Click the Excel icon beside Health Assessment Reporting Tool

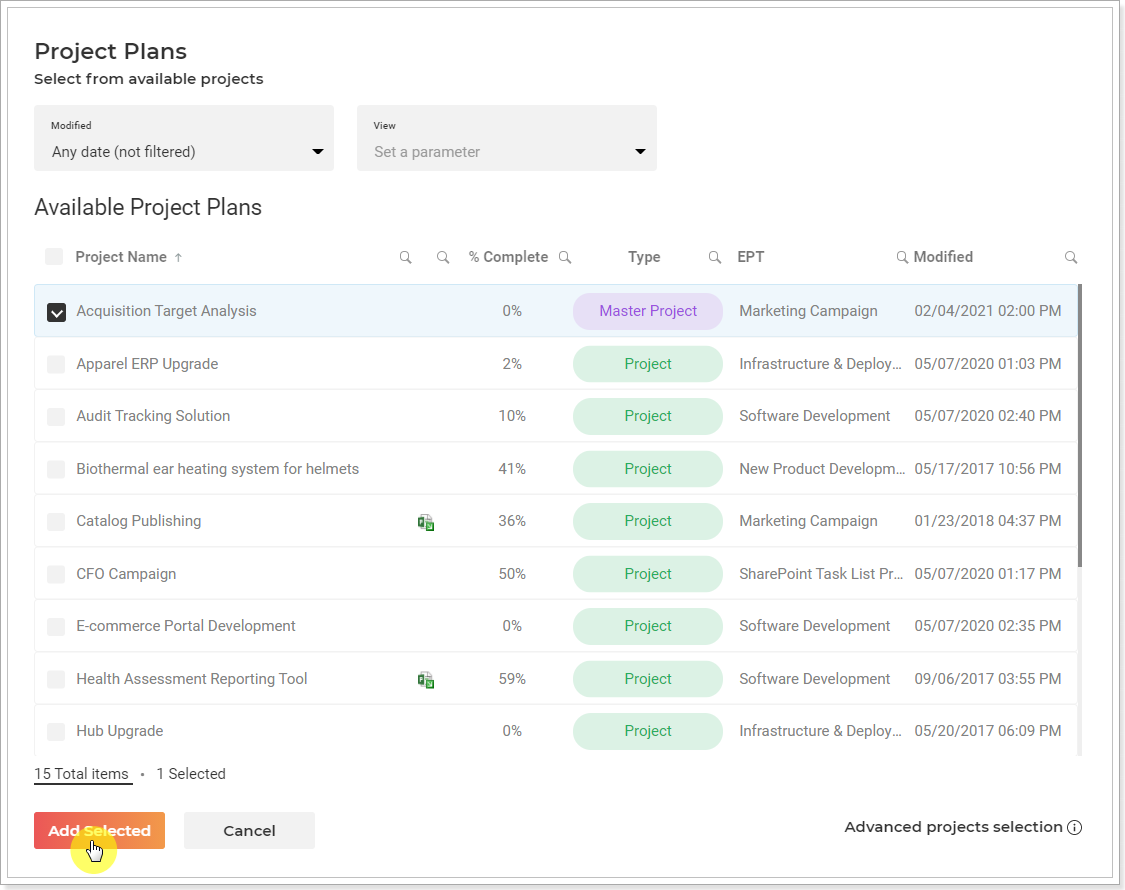426,679
